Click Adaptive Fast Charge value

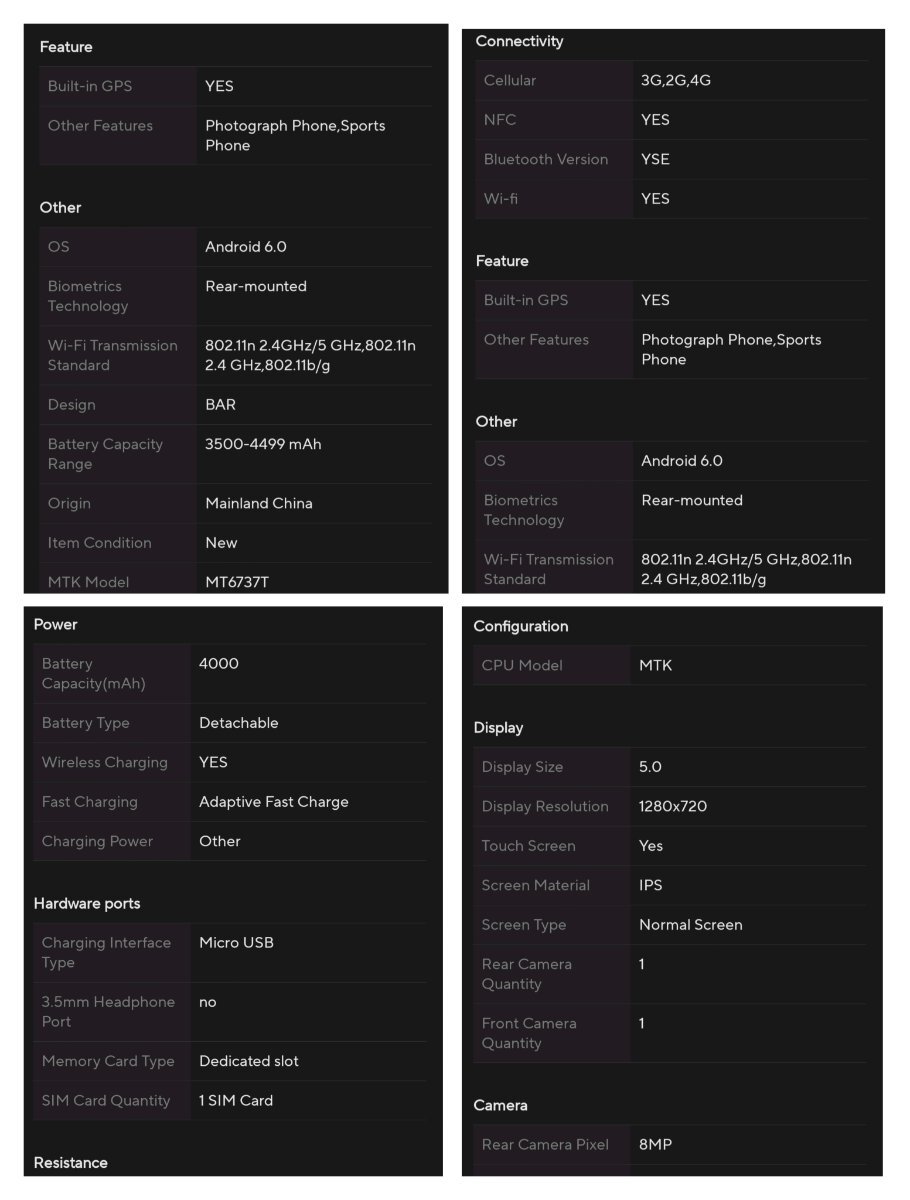274,801
